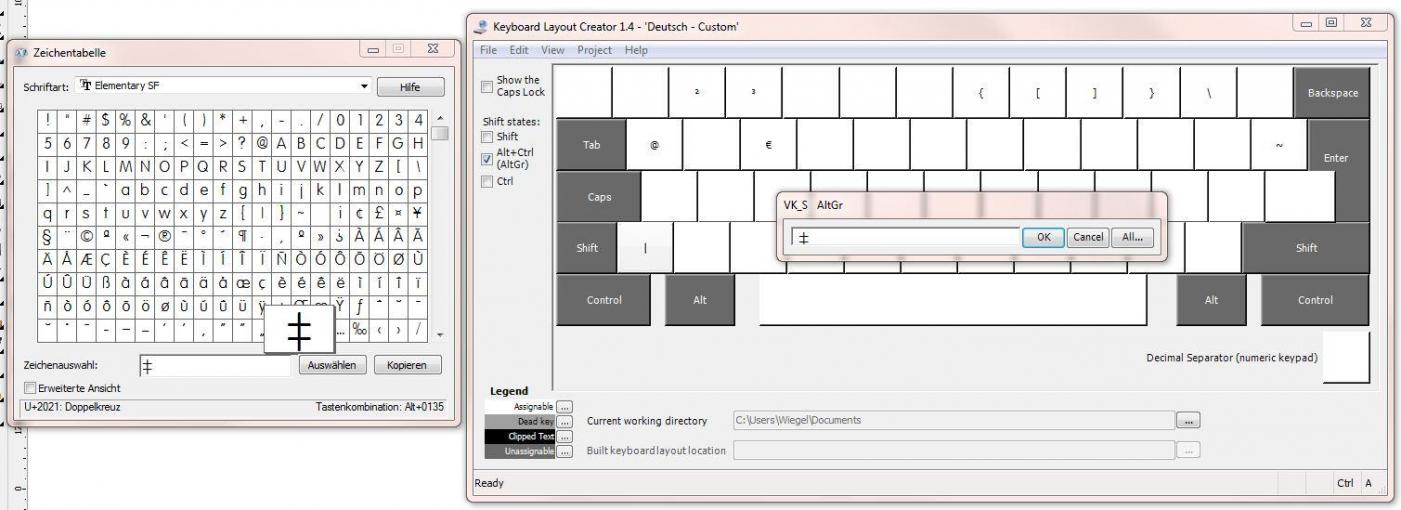Click the key showing { on the keyboard layout
This screenshot has height=510, width=1401.
pyautogui.click(x=980, y=92)
